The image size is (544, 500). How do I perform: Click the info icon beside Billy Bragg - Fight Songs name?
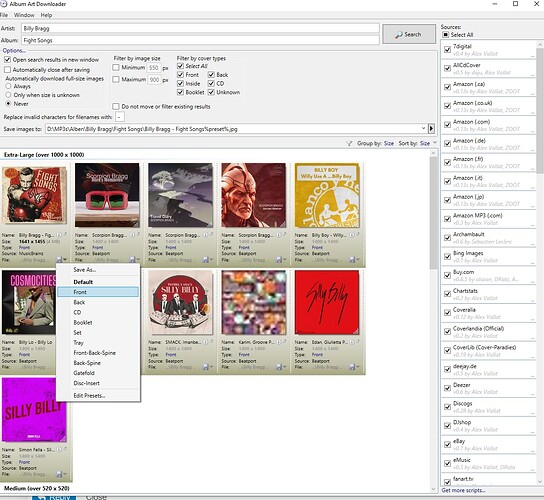coord(59,235)
